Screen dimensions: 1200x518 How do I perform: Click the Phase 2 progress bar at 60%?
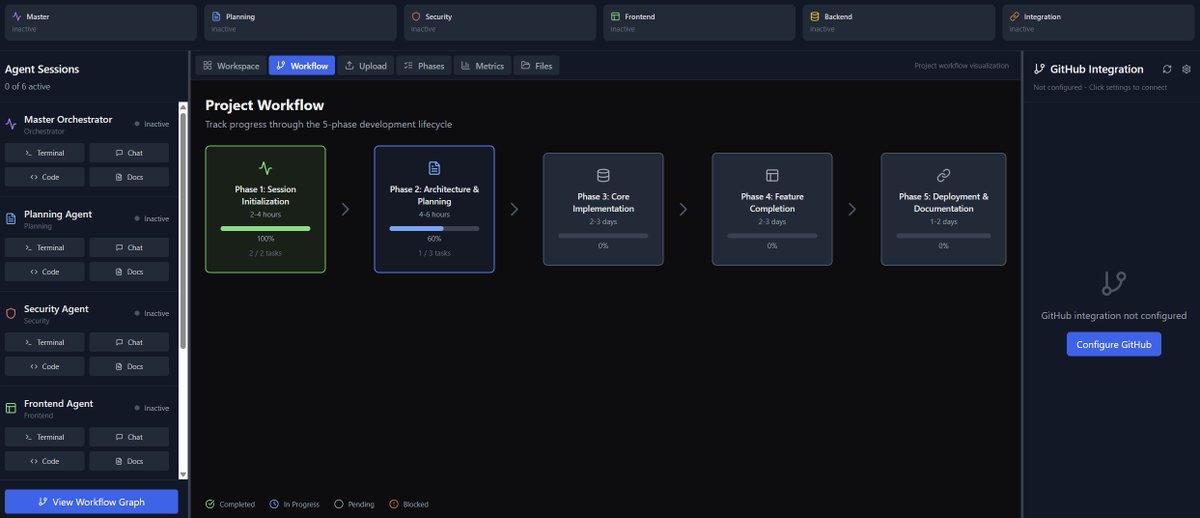coord(434,228)
